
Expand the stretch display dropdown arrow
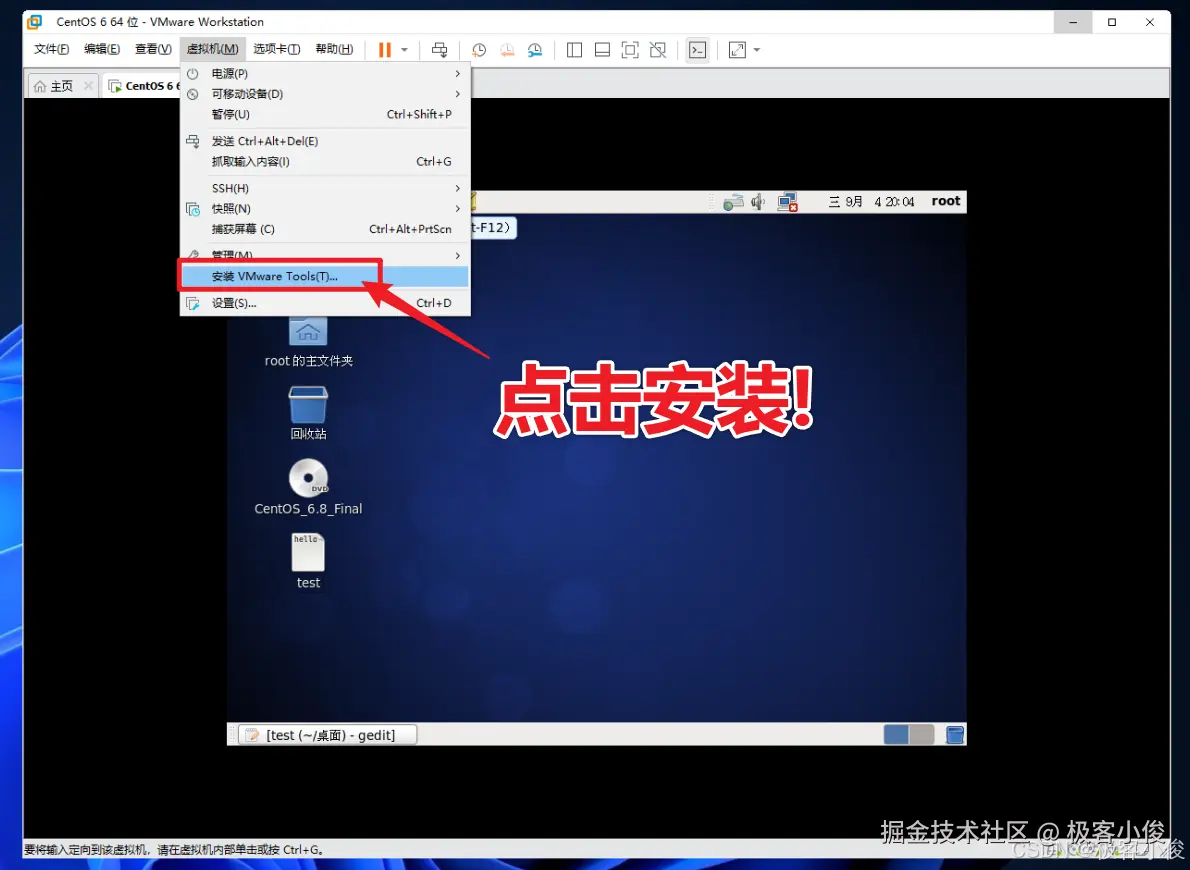(x=757, y=50)
